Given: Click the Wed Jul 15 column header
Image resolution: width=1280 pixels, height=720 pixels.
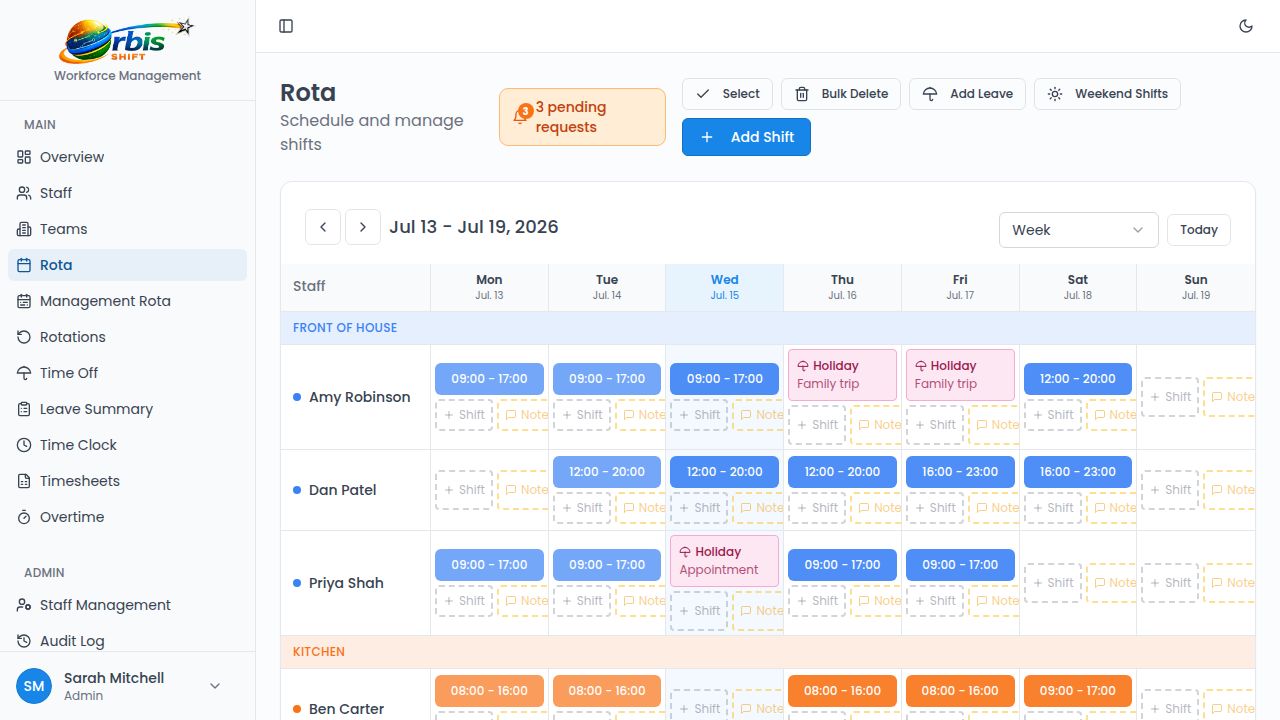Looking at the screenshot, I should [725, 287].
